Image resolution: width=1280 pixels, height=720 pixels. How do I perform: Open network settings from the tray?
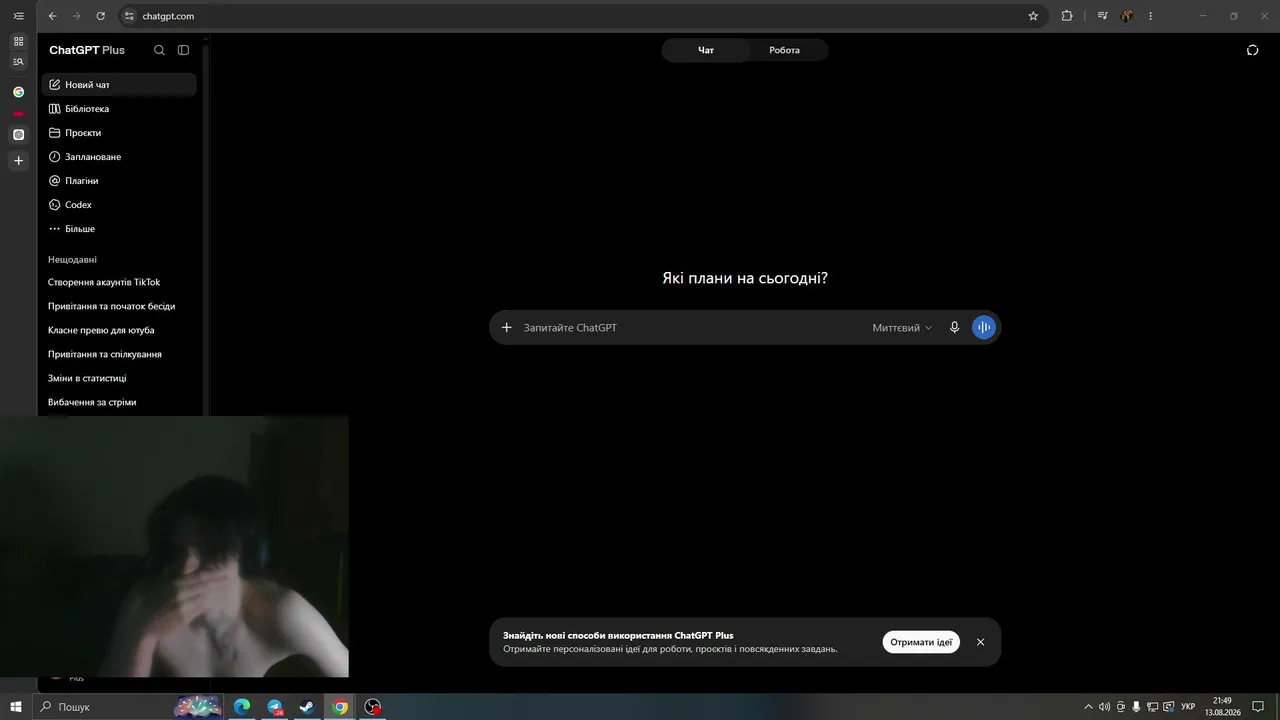(1152, 707)
